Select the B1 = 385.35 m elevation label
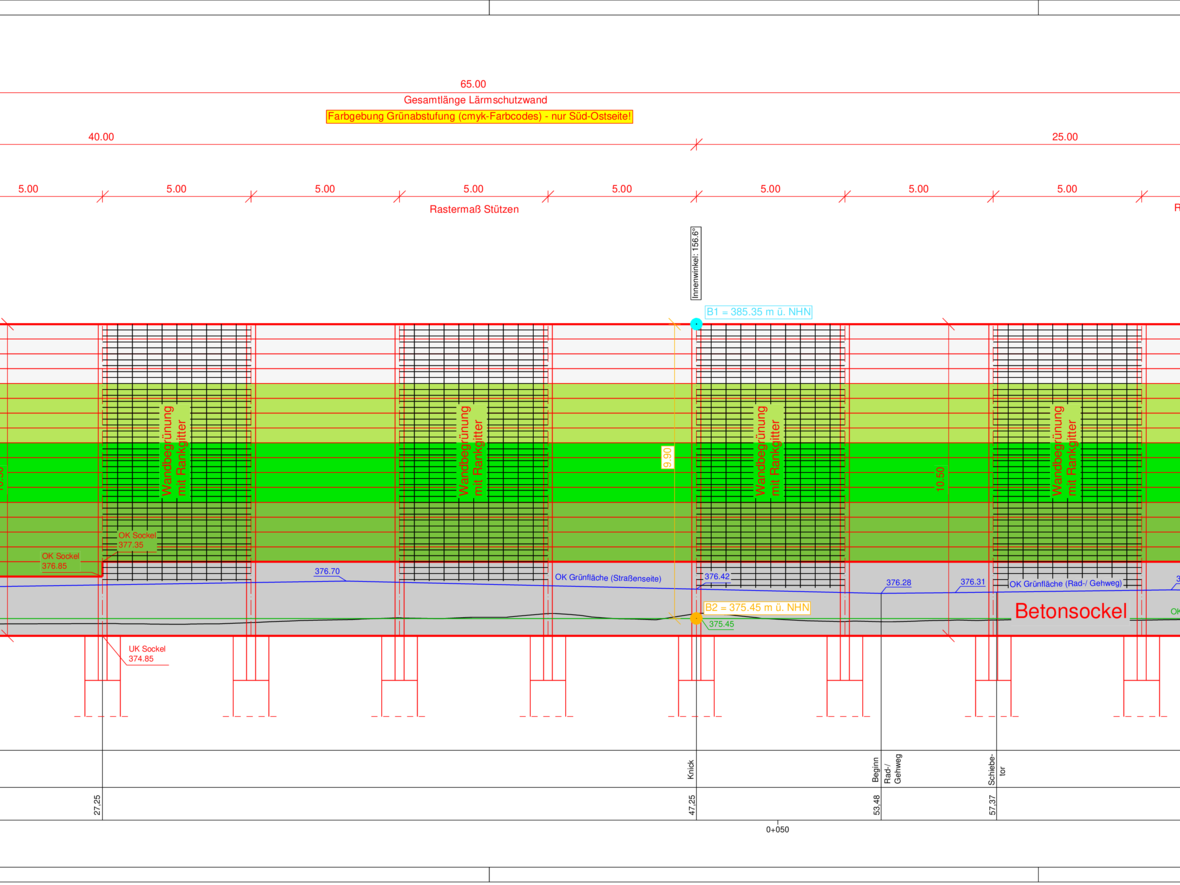This screenshot has height=885, width=1180. pyautogui.click(x=758, y=312)
